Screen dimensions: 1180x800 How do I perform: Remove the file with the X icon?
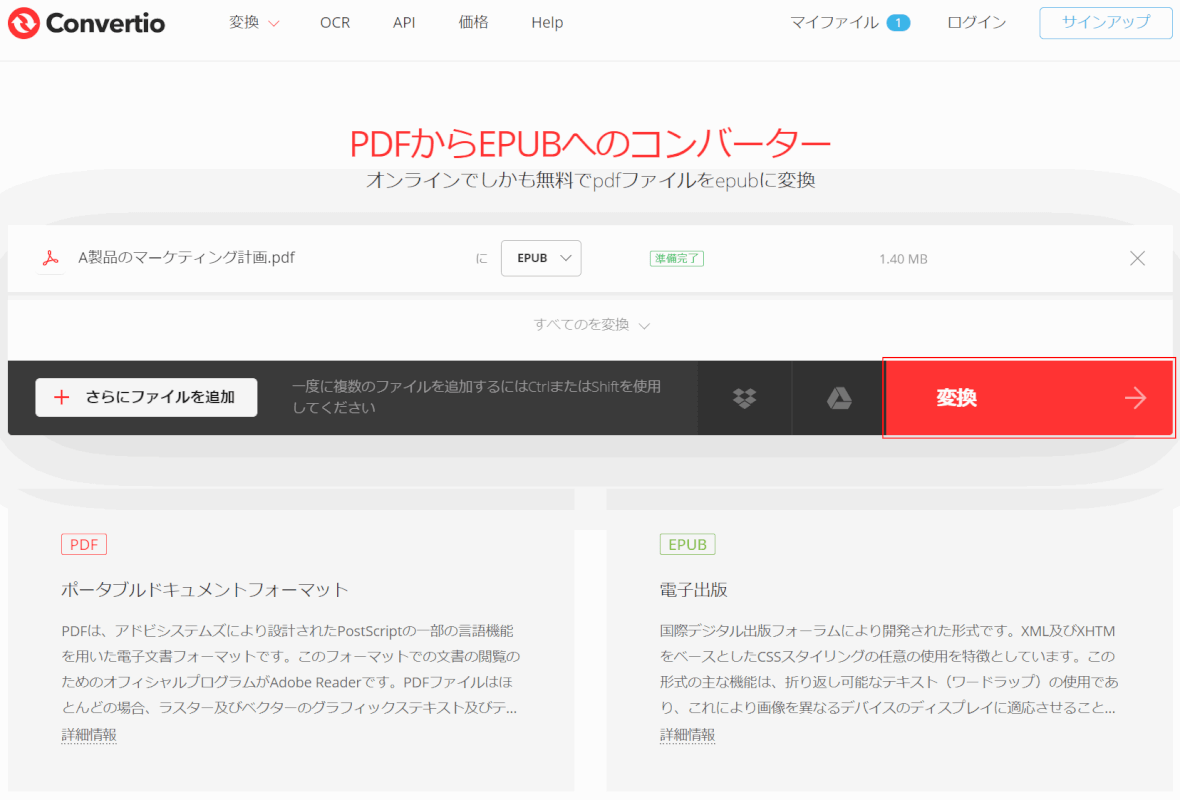(1137, 258)
